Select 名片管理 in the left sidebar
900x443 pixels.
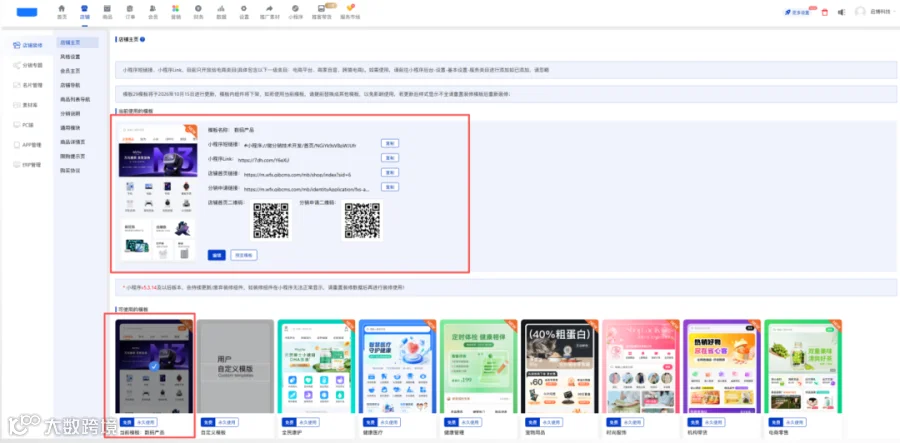tap(28, 86)
